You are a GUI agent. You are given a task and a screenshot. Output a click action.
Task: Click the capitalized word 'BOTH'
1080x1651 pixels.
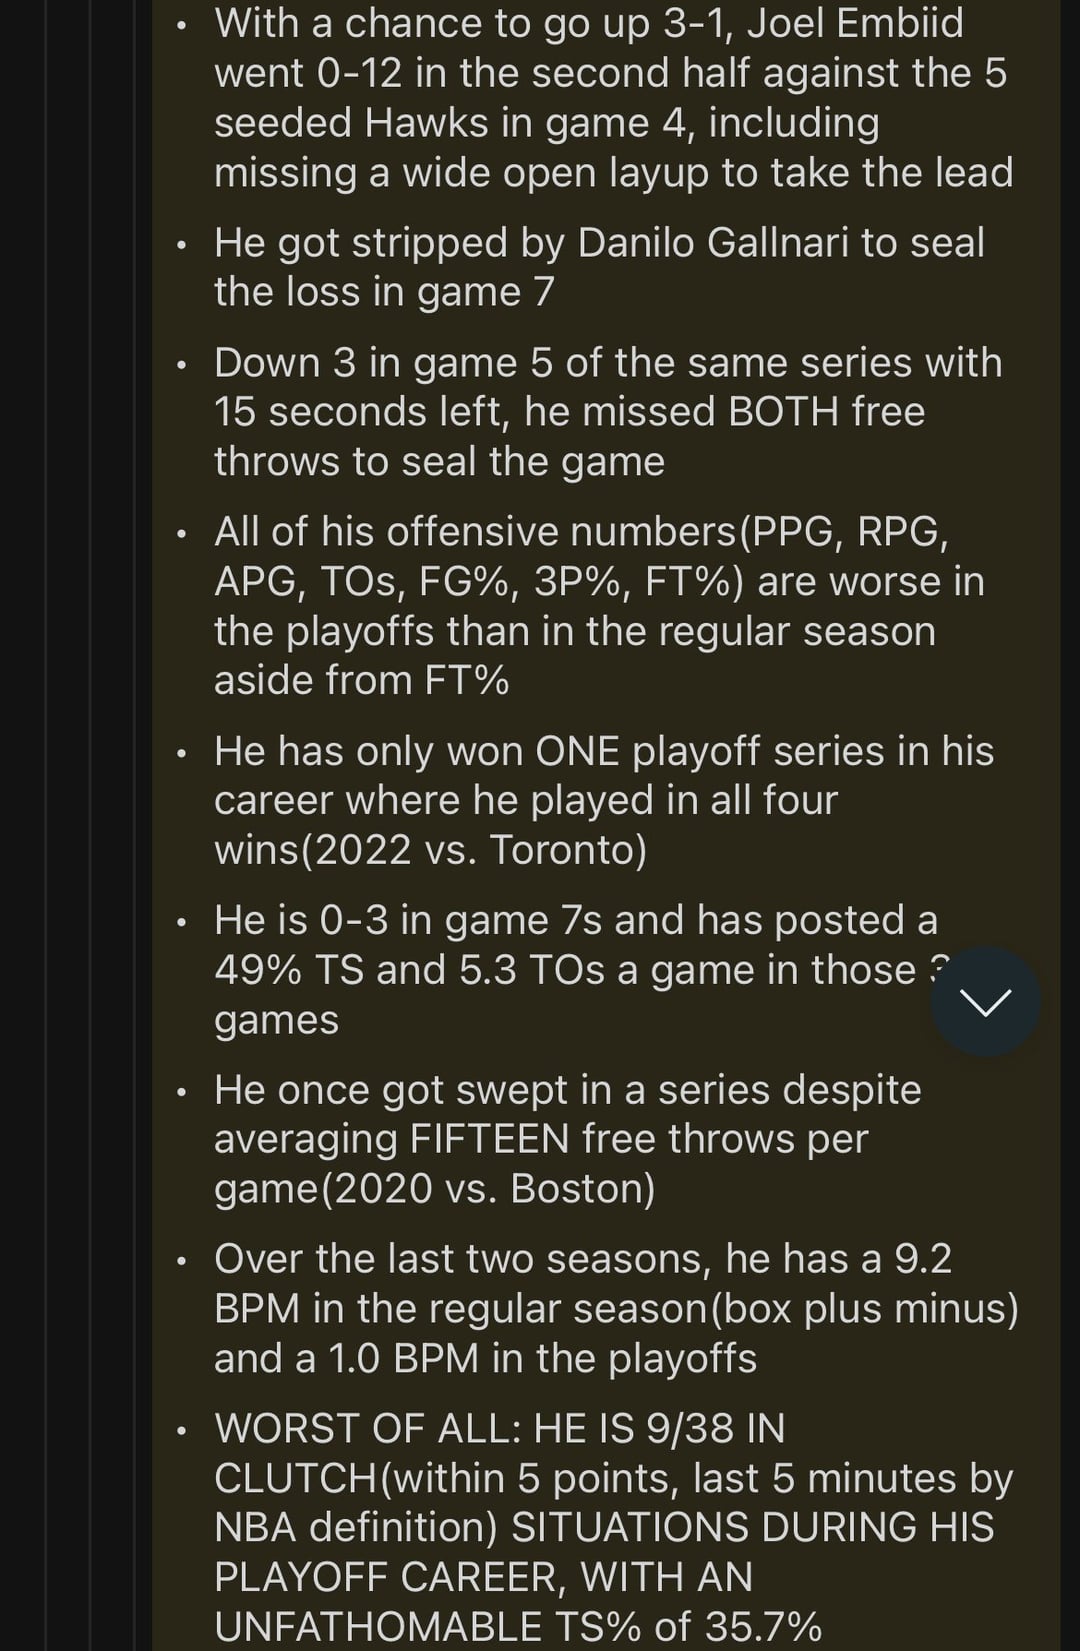784,412
